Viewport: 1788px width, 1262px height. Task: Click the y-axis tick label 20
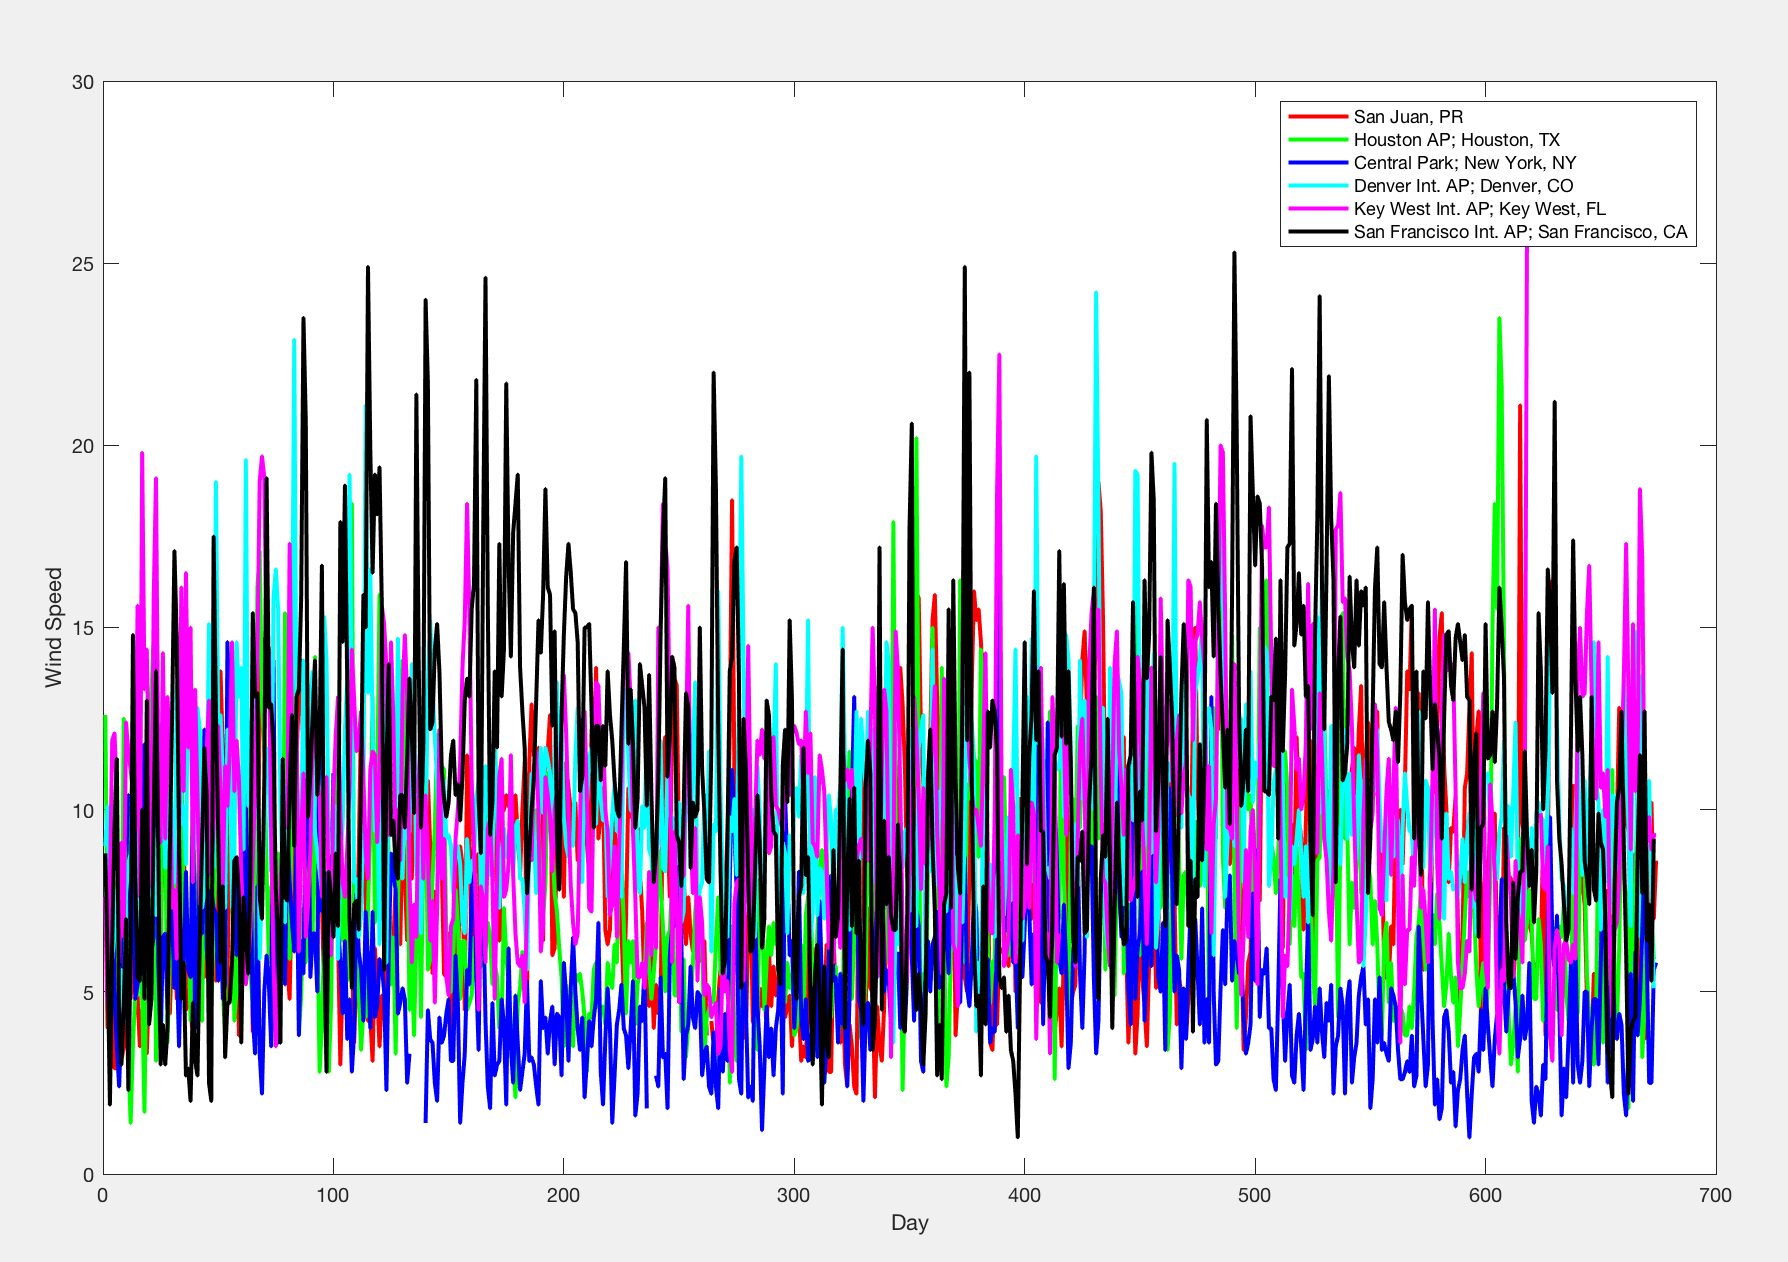(83, 446)
